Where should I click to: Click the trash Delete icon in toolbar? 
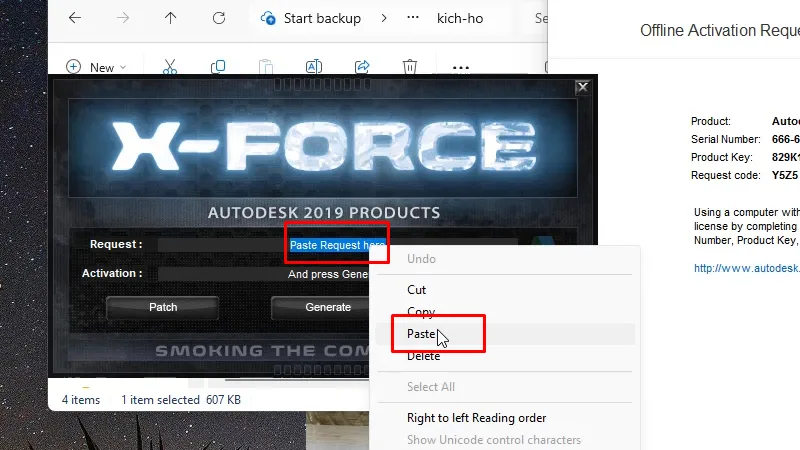(410, 67)
